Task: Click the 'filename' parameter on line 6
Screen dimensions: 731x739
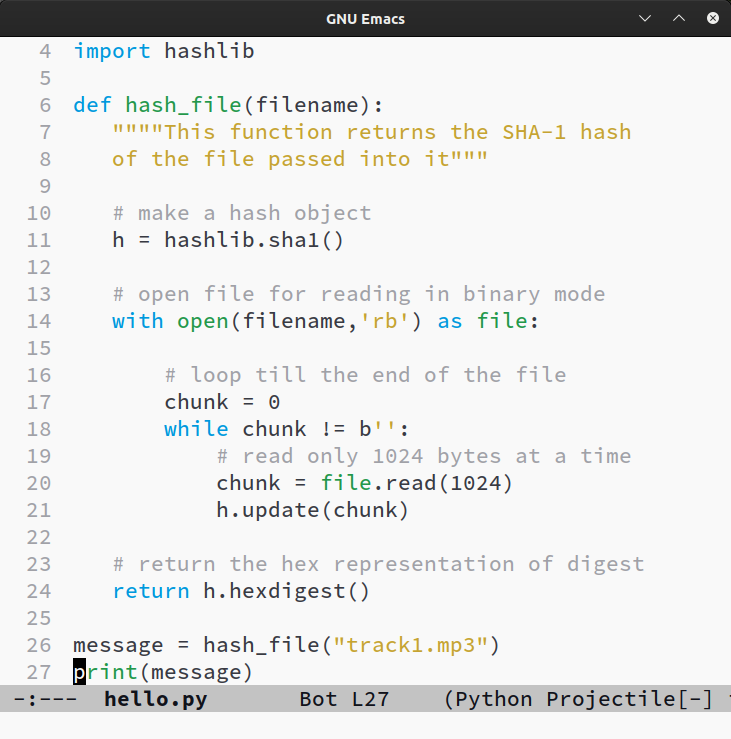Action: point(307,105)
